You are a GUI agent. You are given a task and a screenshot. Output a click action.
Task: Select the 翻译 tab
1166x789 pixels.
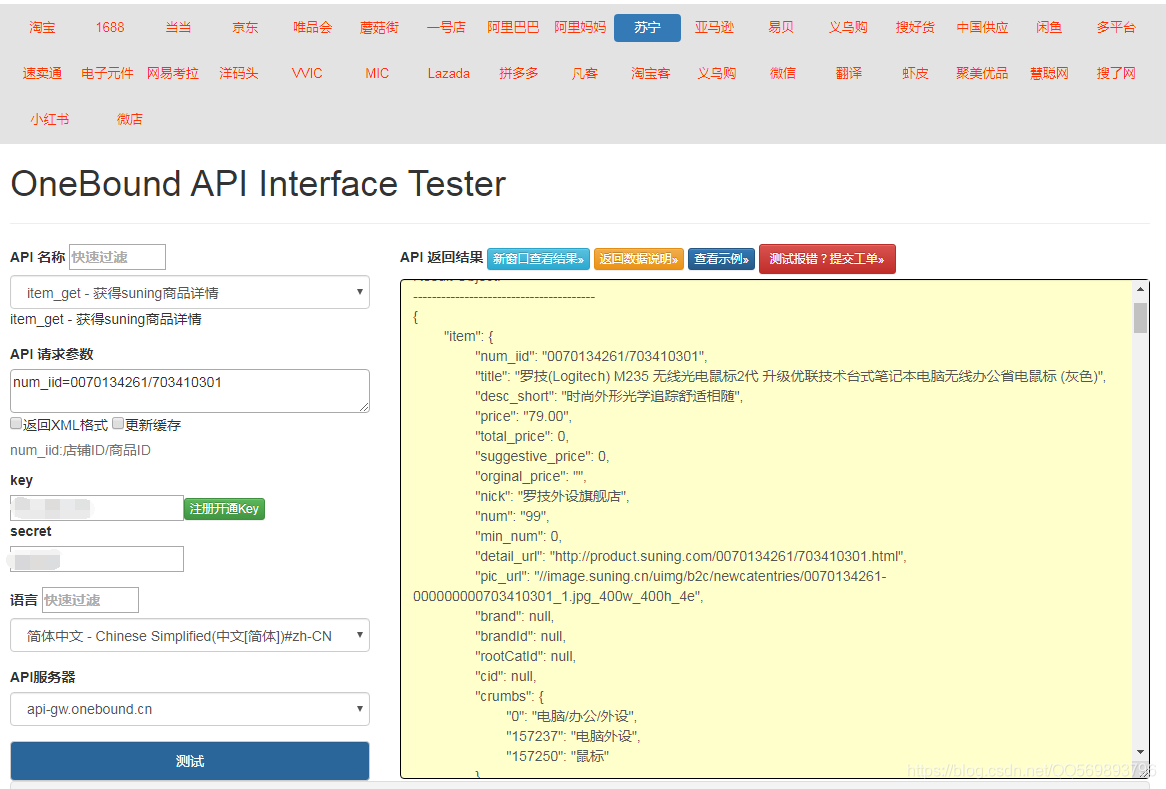[x=848, y=73]
